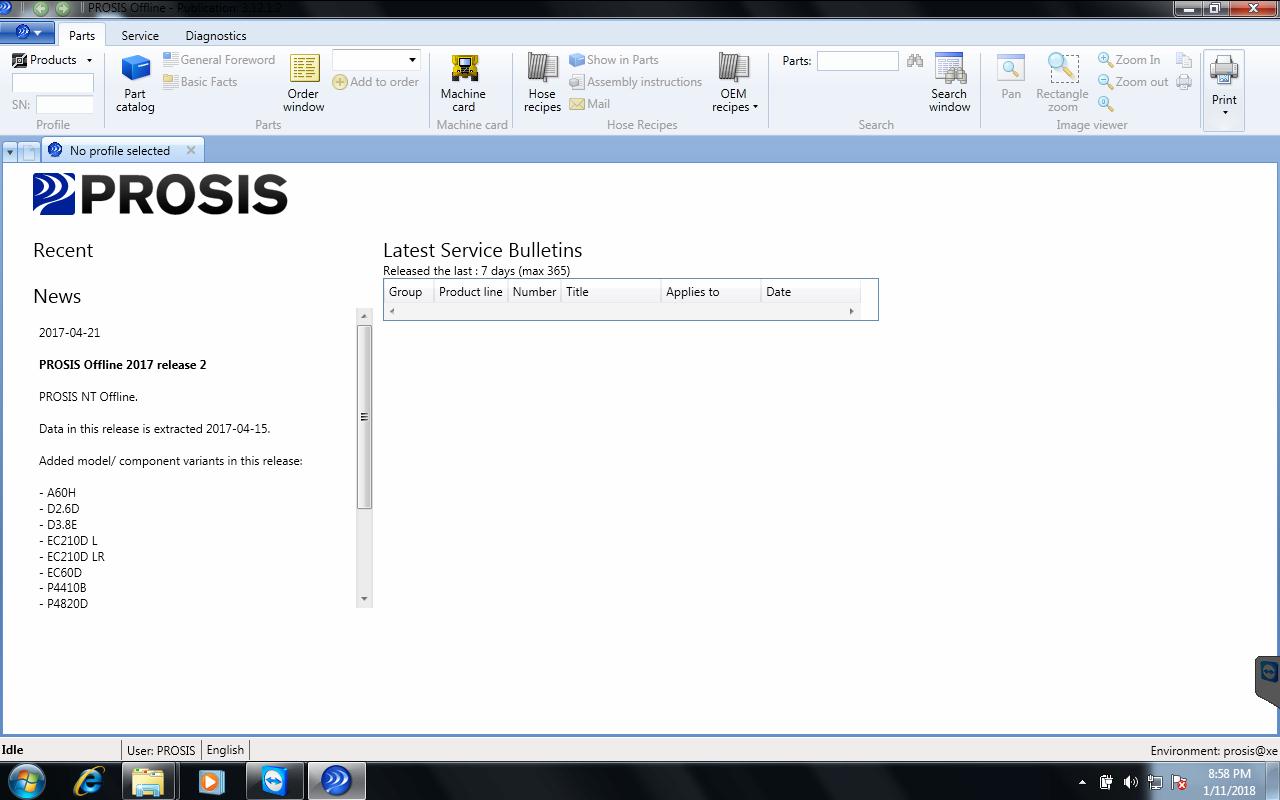This screenshot has height=800, width=1280.
Task: Click the User: PROSIS status entry
Action: (x=161, y=750)
